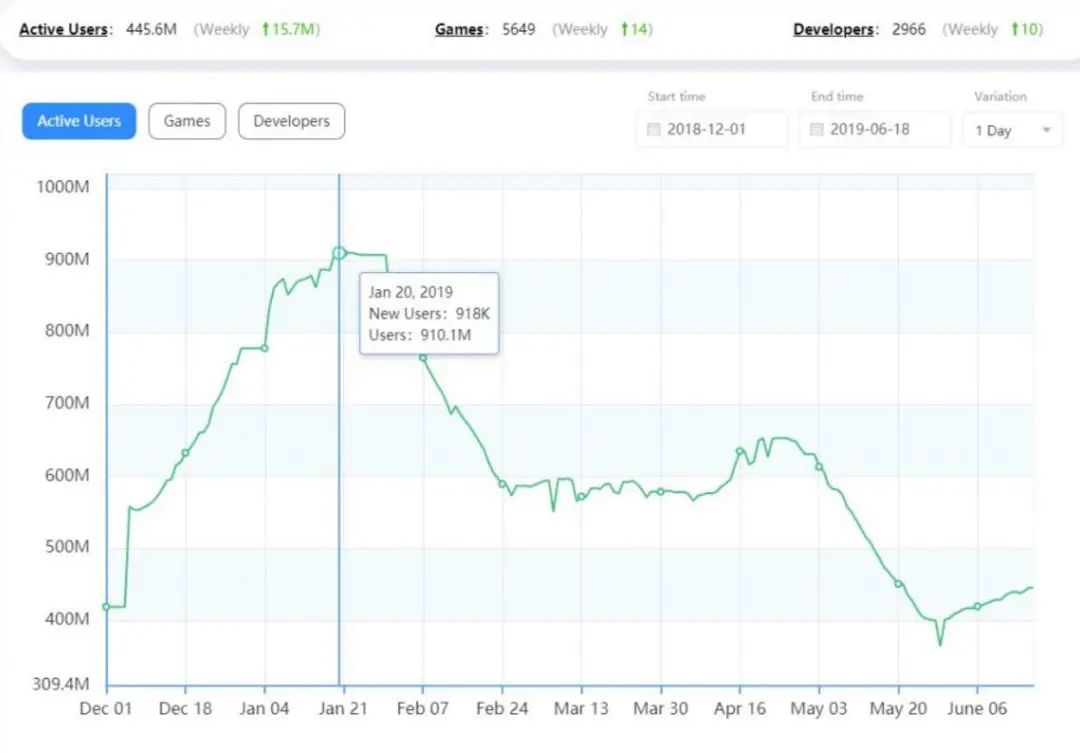Open the underlined Games header link

click(x=460, y=30)
